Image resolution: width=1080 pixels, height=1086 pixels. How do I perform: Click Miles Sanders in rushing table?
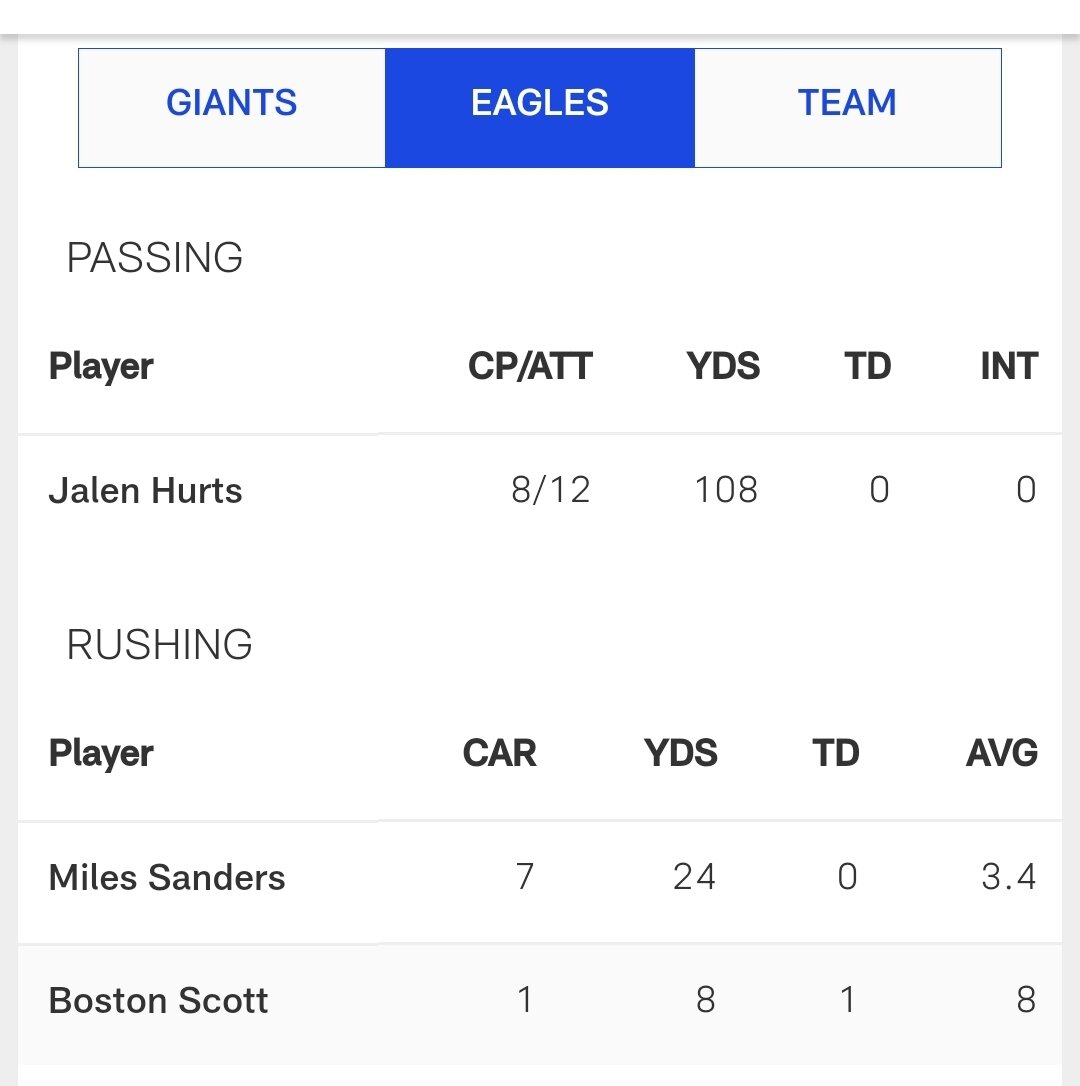coord(167,878)
